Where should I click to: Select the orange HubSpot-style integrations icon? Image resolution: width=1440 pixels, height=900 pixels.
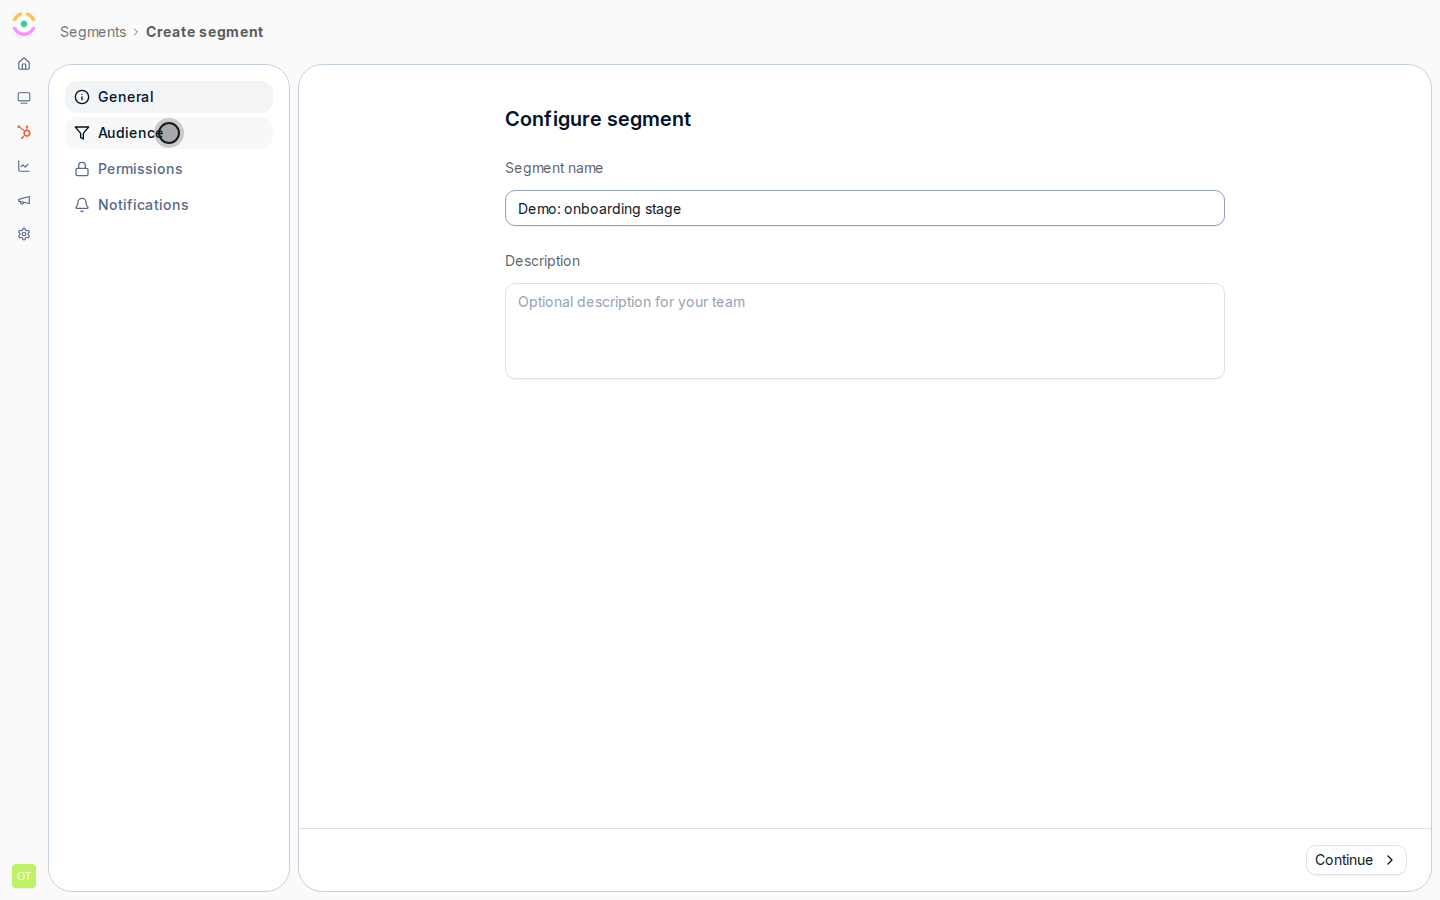(x=24, y=132)
